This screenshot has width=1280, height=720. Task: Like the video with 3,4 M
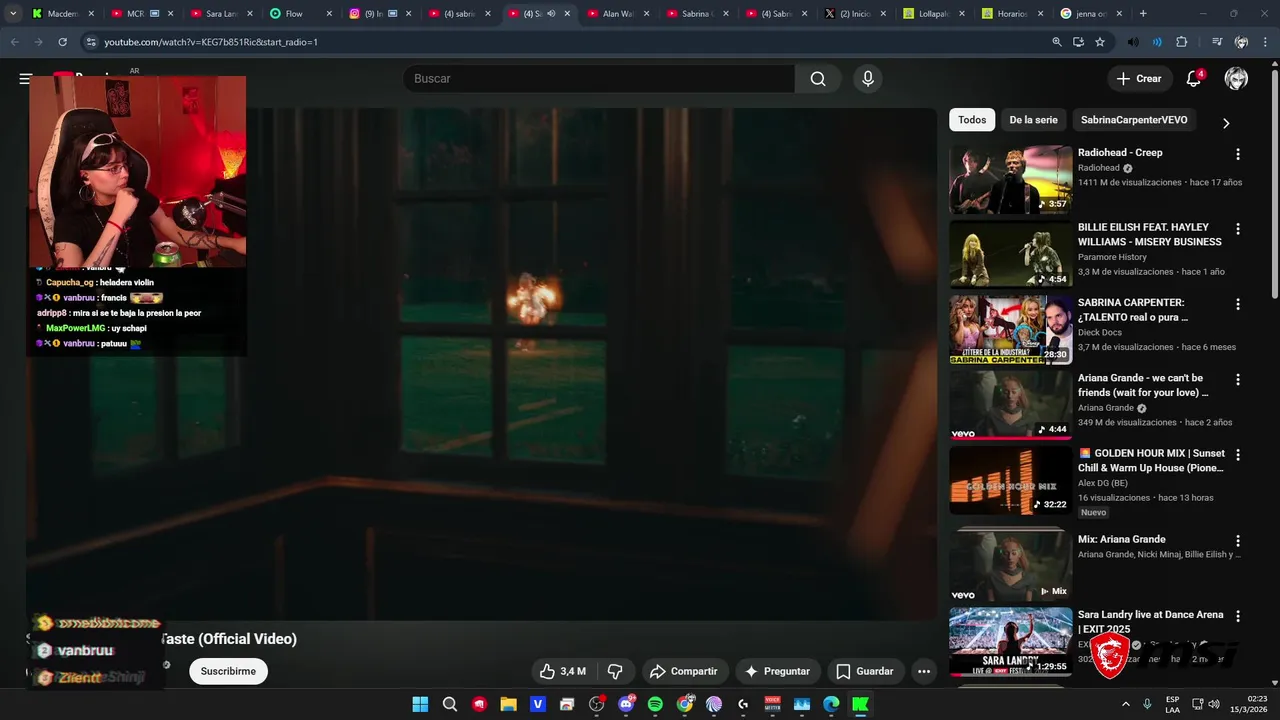coord(562,671)
